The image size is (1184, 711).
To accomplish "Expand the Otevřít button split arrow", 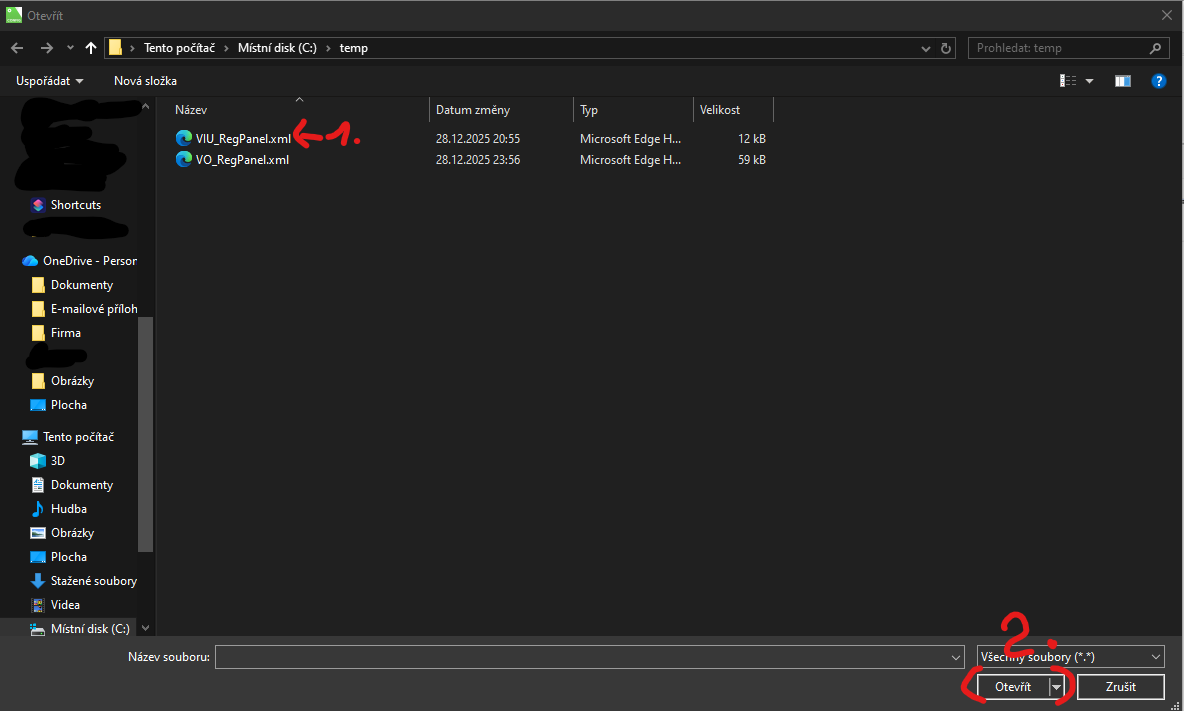I will (x=1055, y=687).
